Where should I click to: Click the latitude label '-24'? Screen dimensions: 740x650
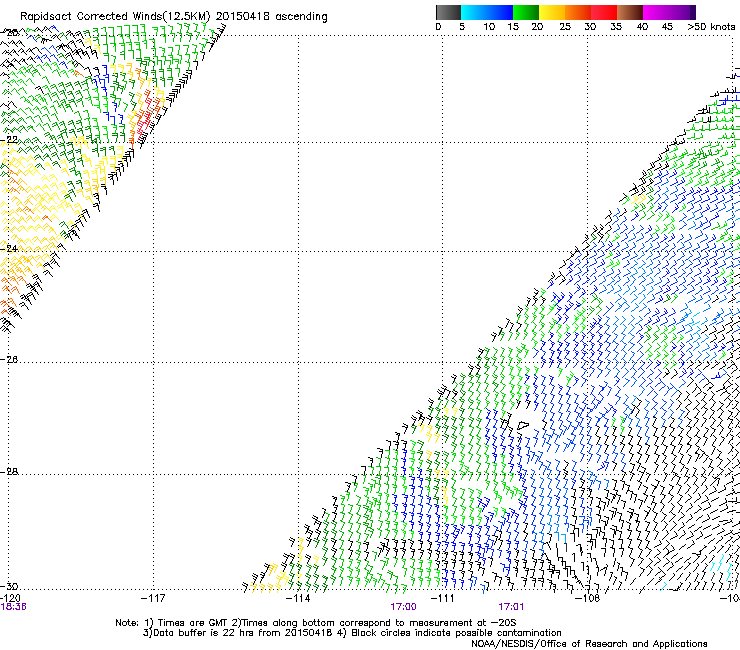[9, 249]
